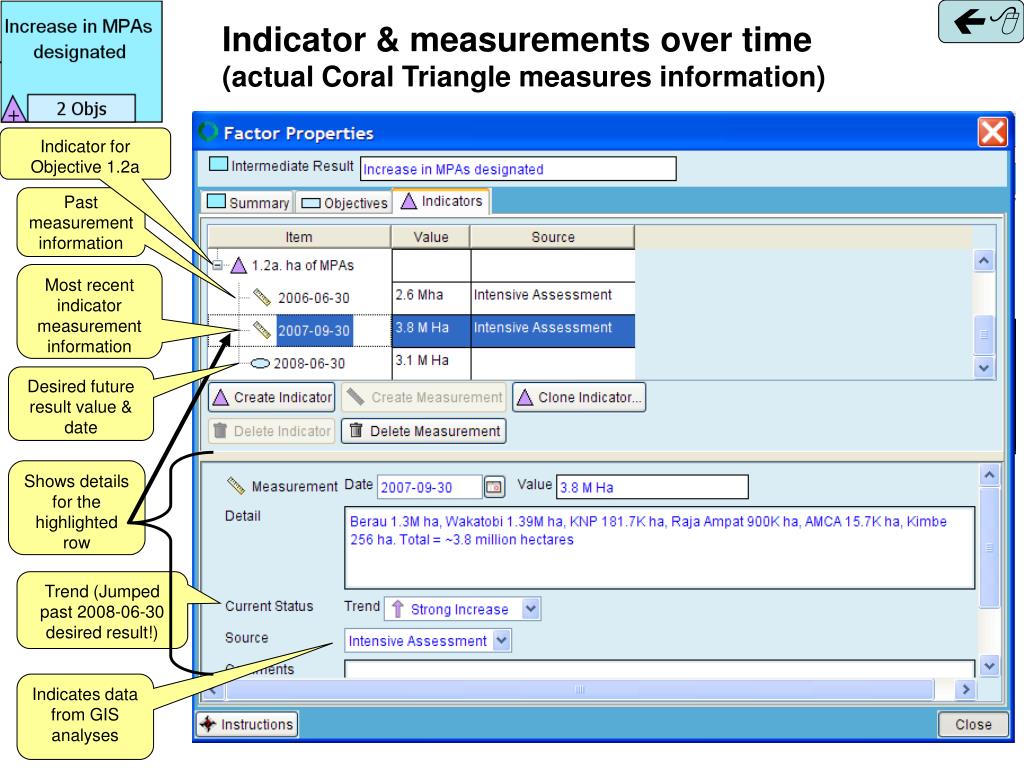1024x768 pixels.
Task: Click the Delete Measurement button
Action: [x=424, y=431]
